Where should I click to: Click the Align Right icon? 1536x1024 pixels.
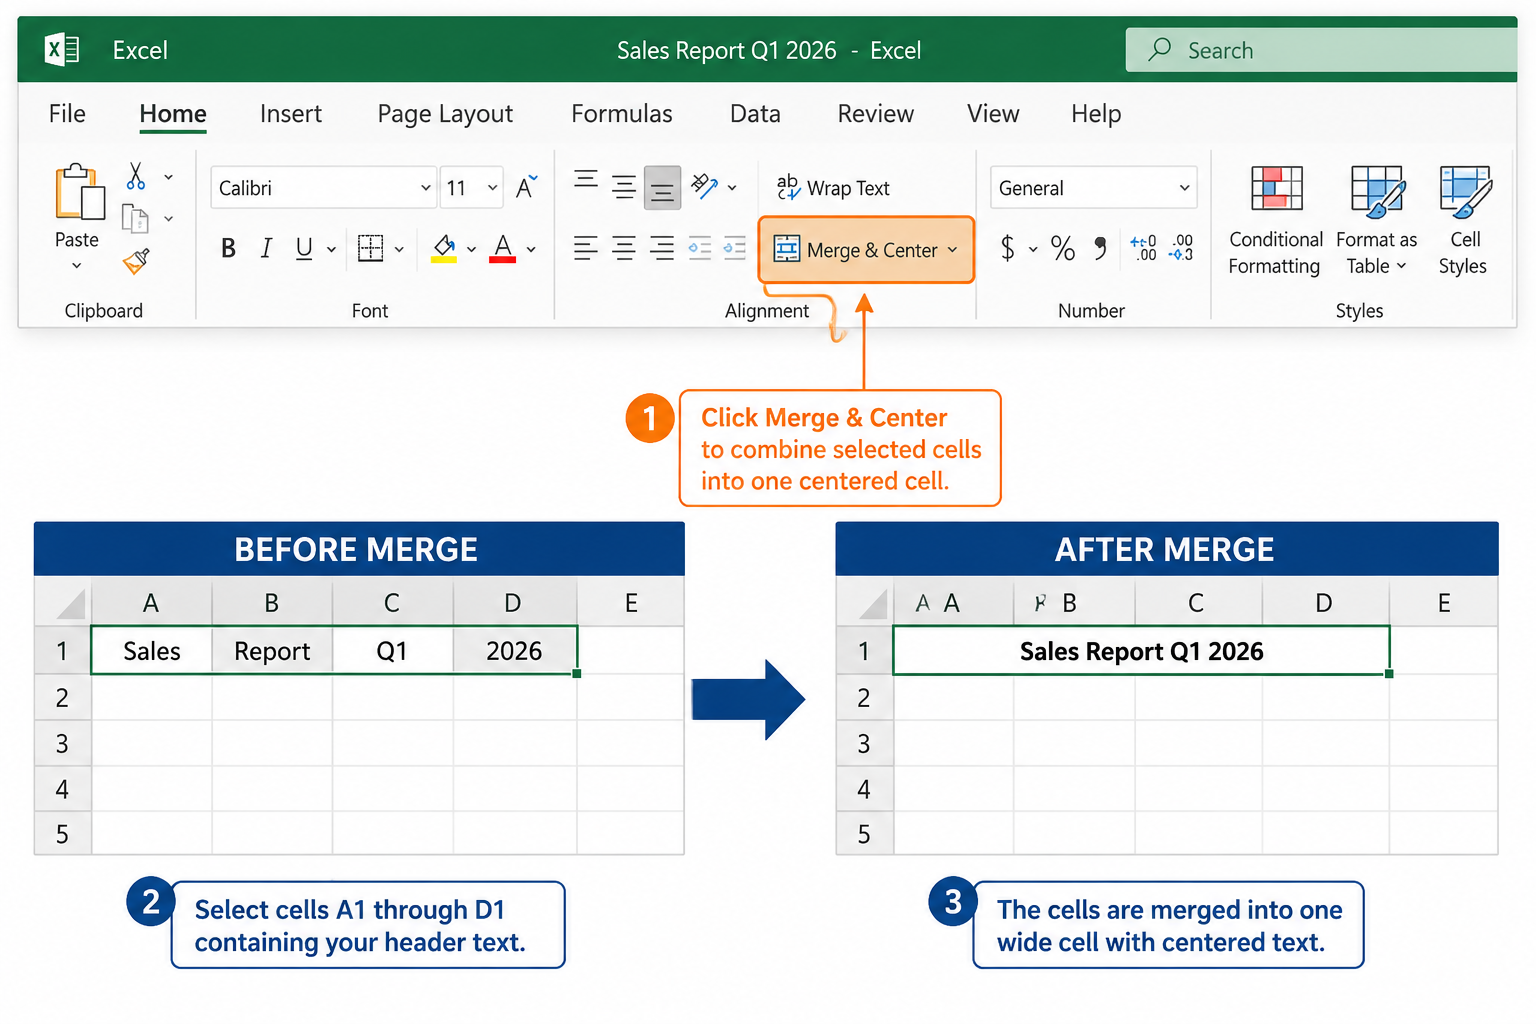(661, 248)
